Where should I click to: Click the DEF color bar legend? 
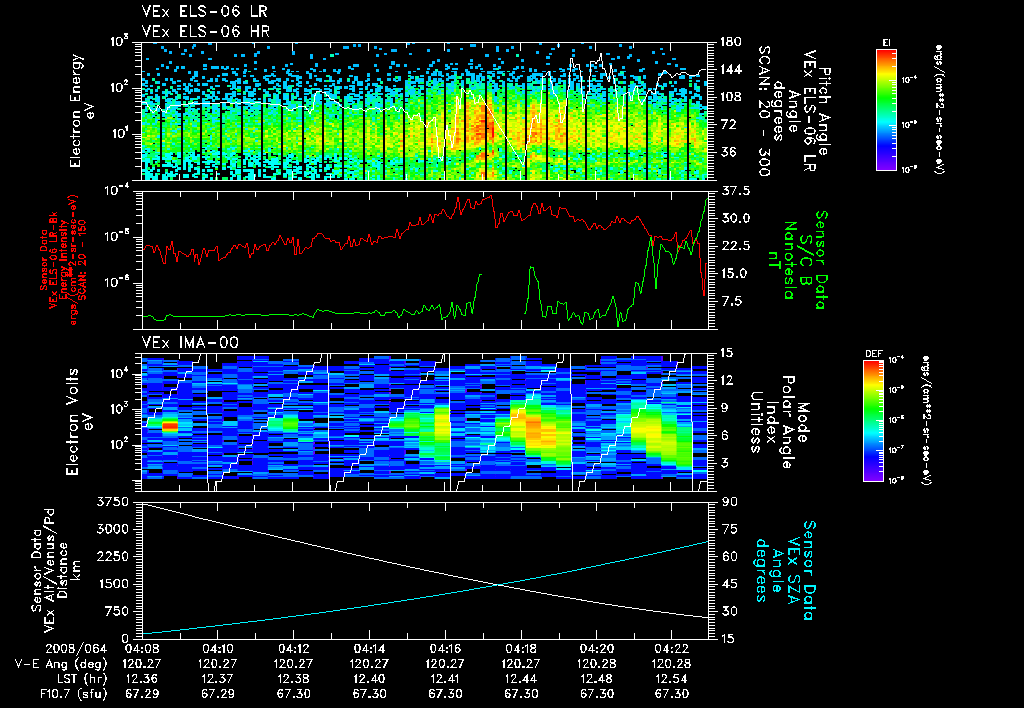tap(874, 421)
